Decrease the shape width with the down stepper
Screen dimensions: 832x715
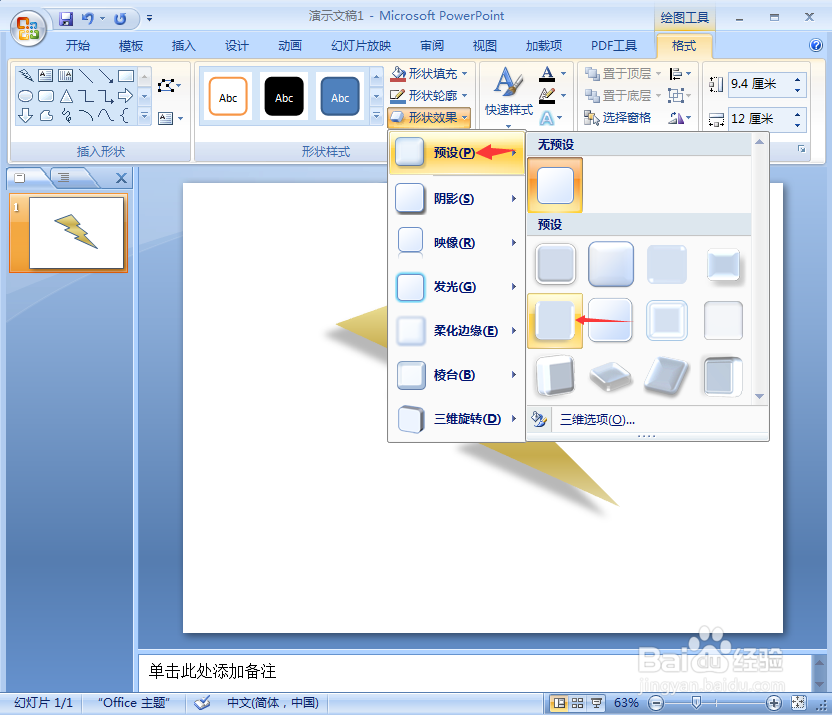798,125
